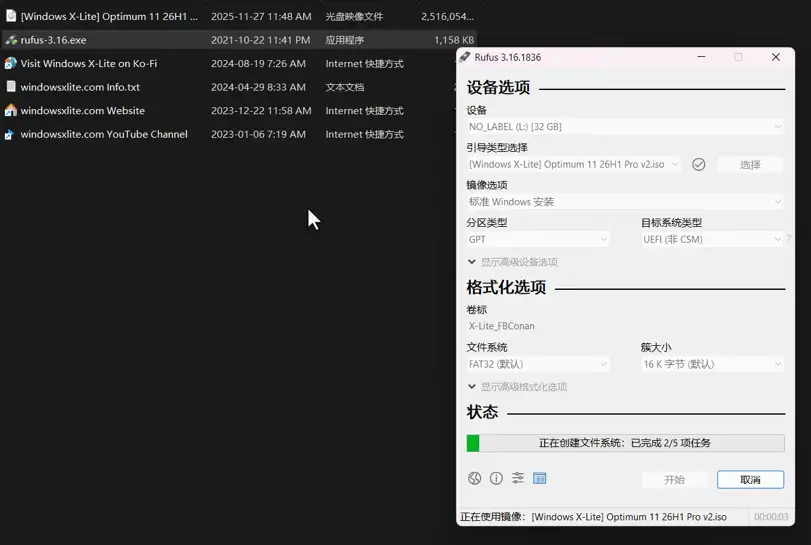Screen dimensions: 811x545
Task: Click the windowsxlite.com Website shortcut icon
Action: pyautogui.click(x=11, y=110)
